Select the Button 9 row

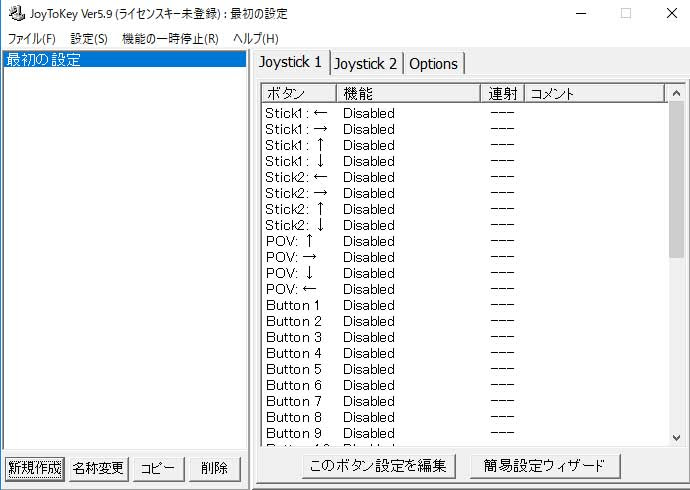465,433
